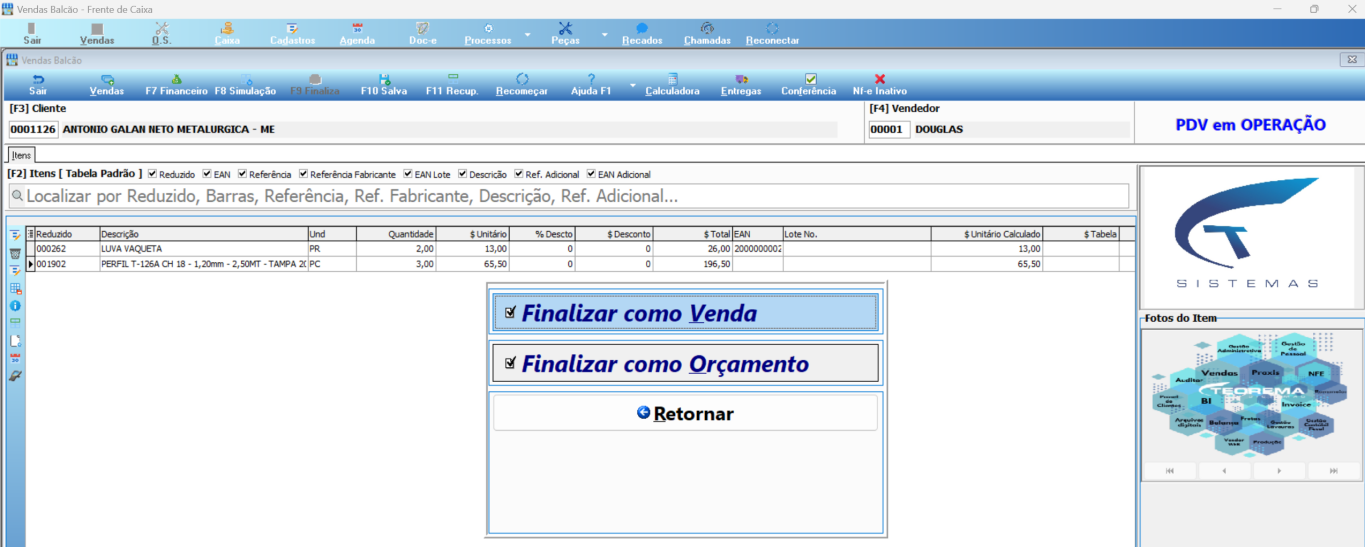Close the Vendas Balcão inner window
1365x547 pixels.
tap(1351, 60)
